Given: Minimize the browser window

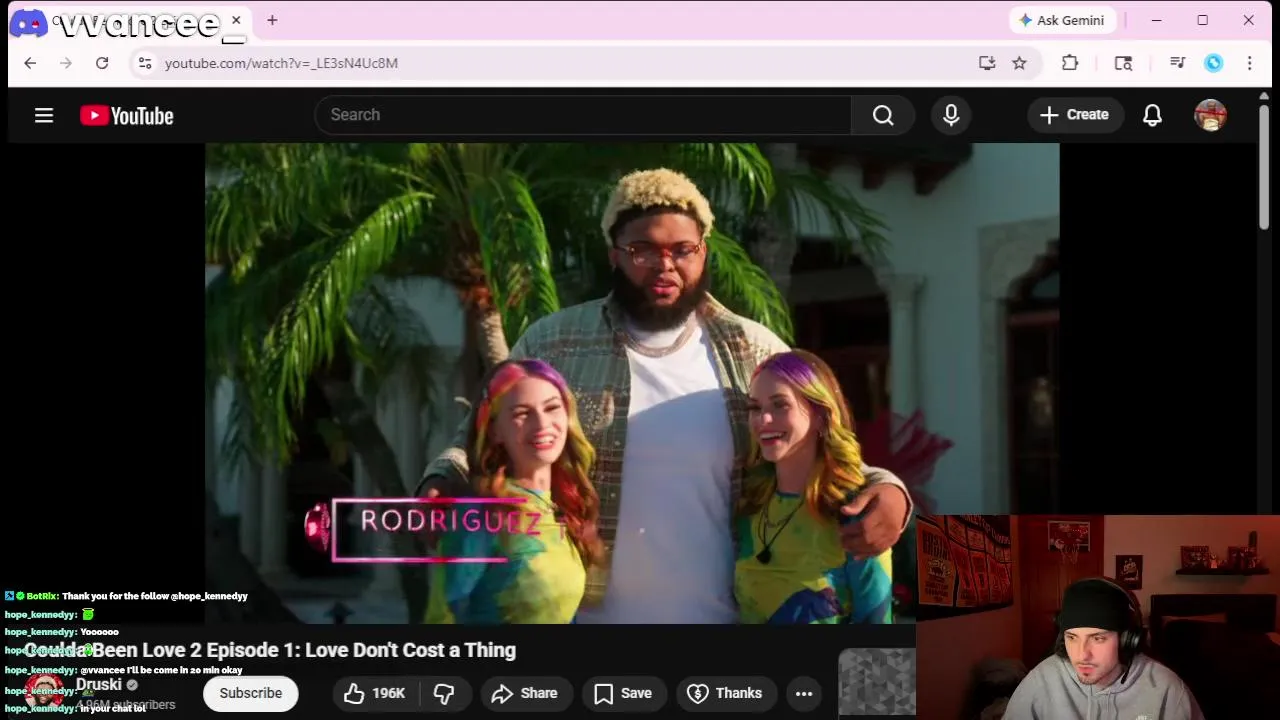Looking at the screenshot, I should 1156,20.
